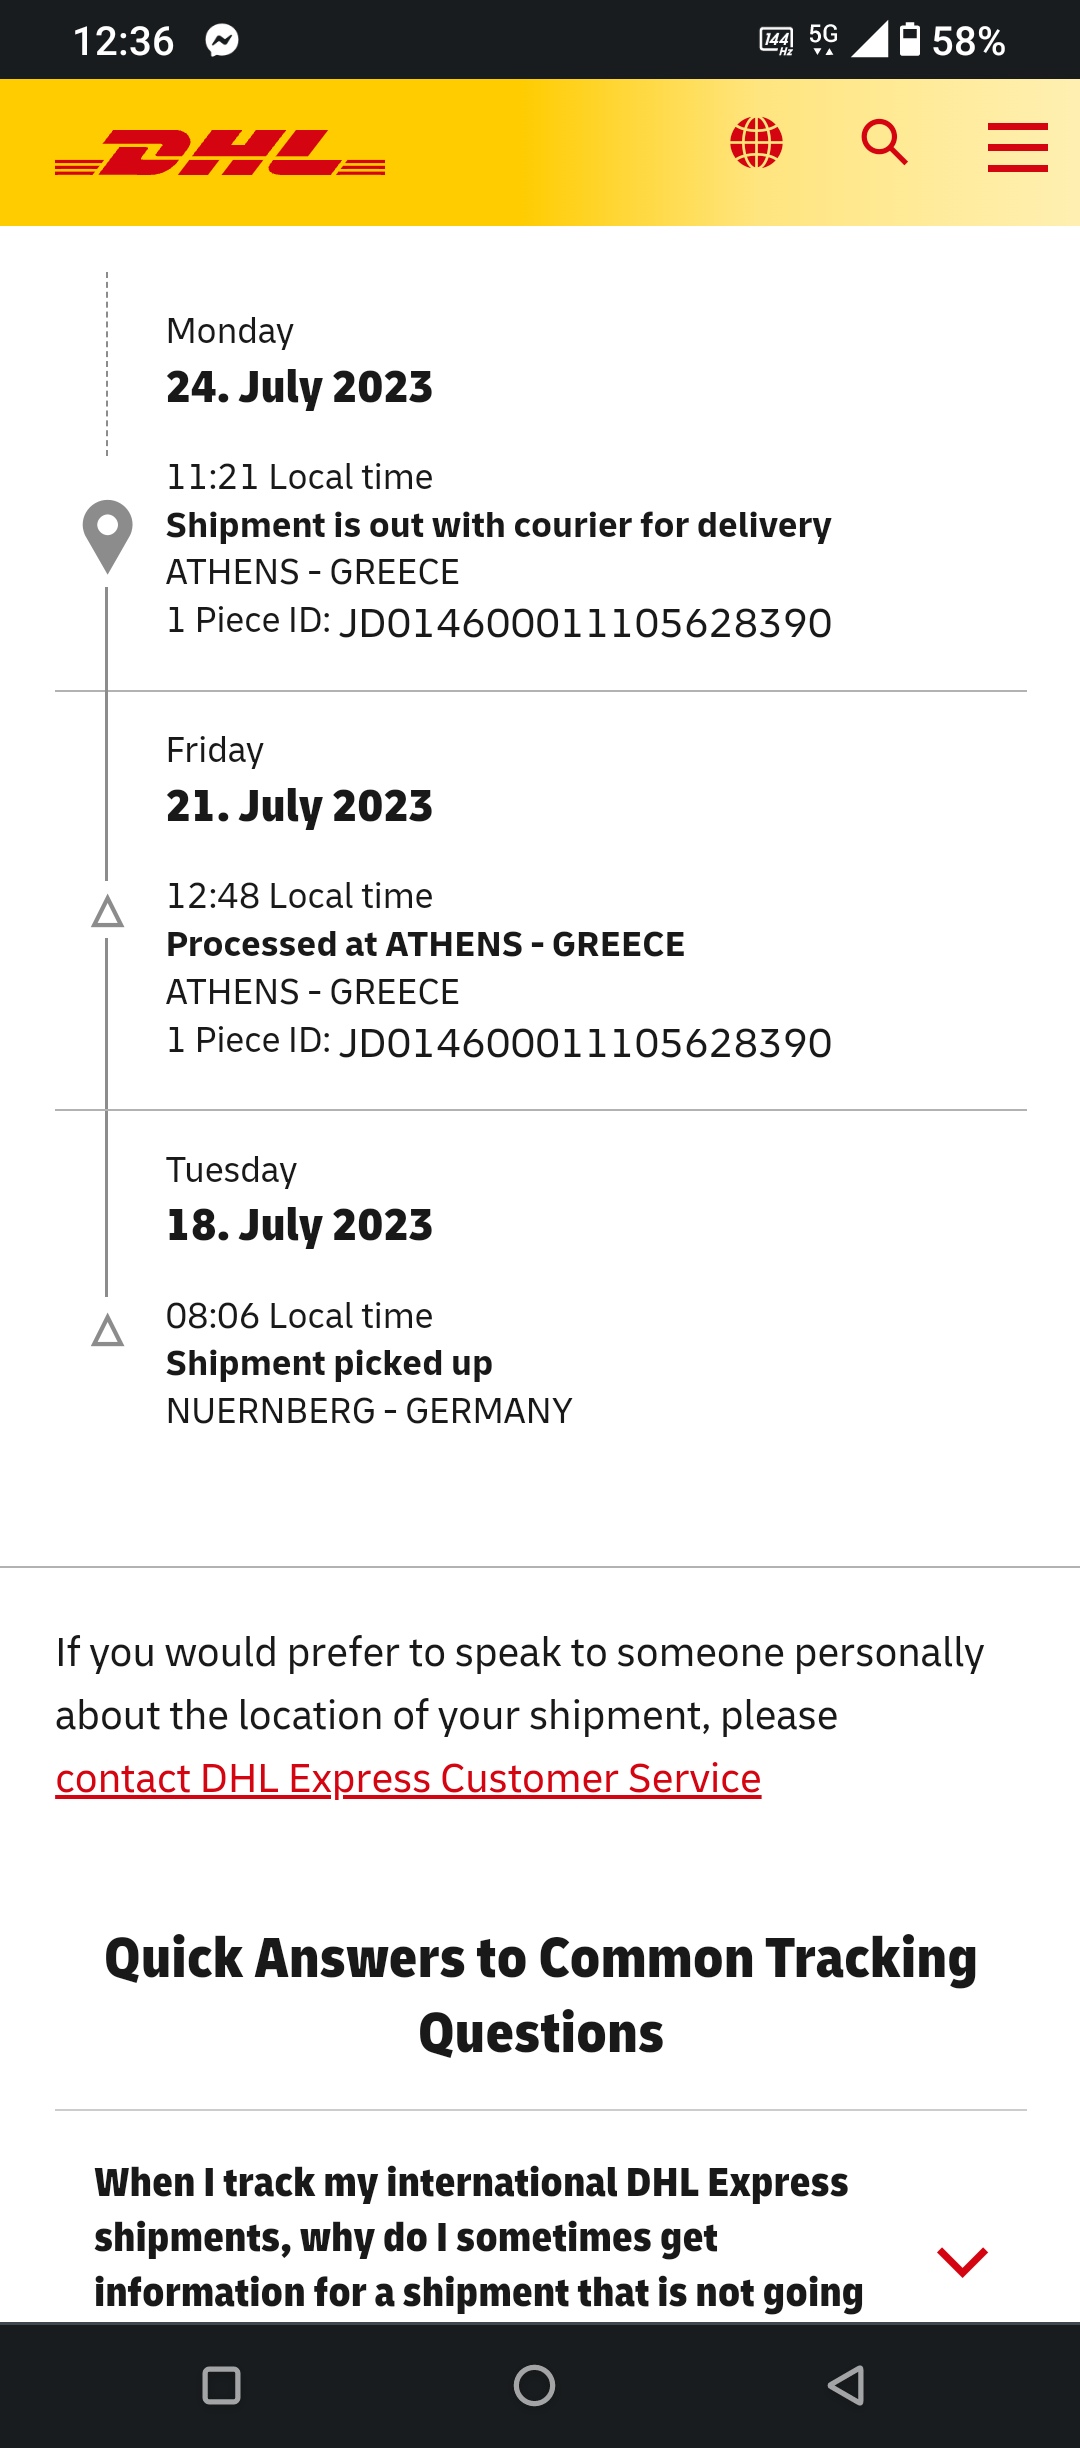Tap the battery indicator in status bar
Screen dimensions: 1080x2448
(909, 39)
